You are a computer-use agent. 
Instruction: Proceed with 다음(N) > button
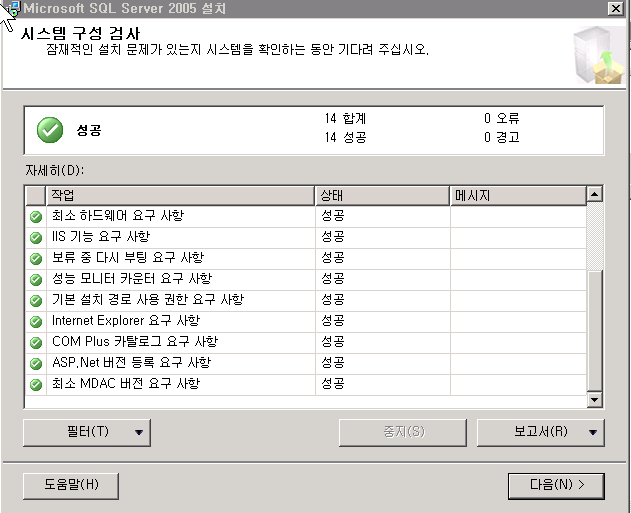[x=556, y=486]
